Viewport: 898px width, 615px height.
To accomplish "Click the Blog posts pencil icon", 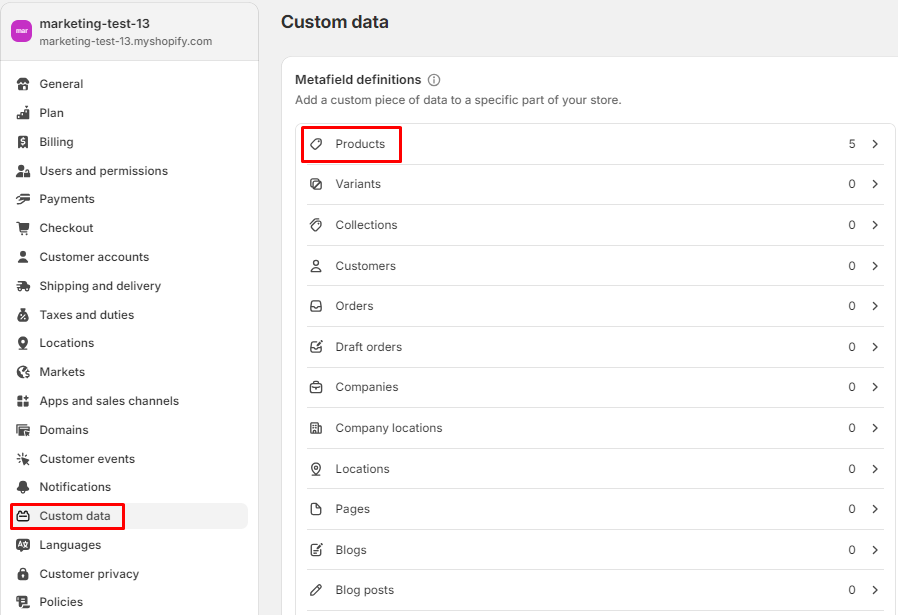I will pyautogui.click(x=316, y=590).
